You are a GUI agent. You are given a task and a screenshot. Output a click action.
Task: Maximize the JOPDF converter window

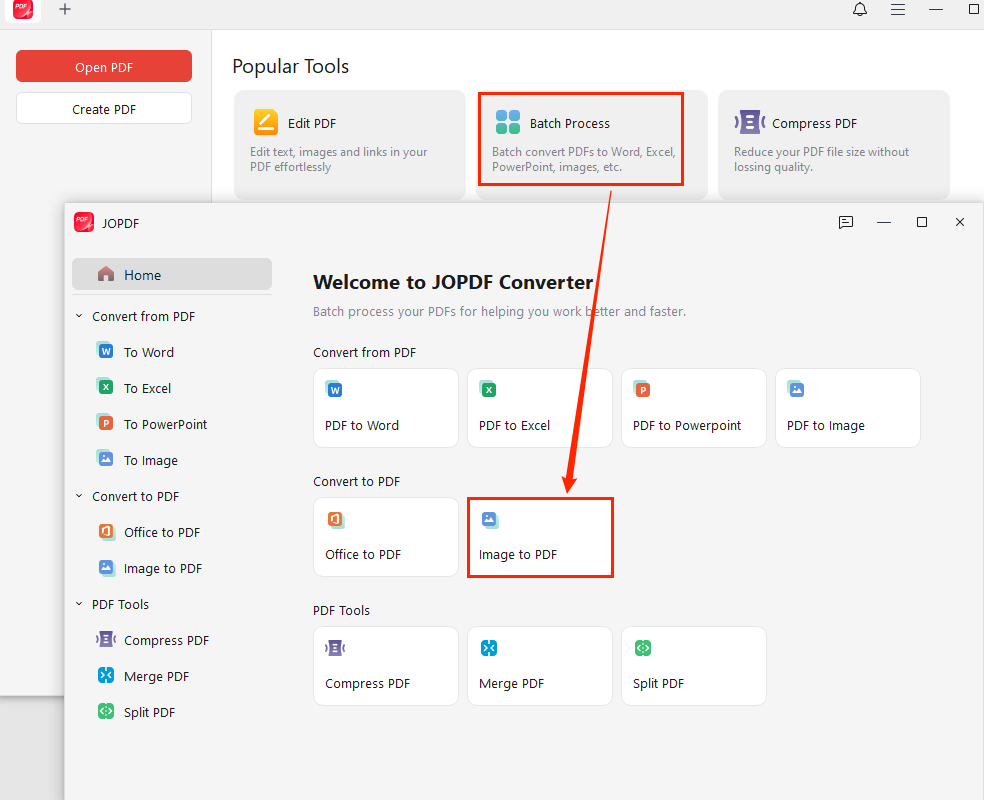pos(922,222)
